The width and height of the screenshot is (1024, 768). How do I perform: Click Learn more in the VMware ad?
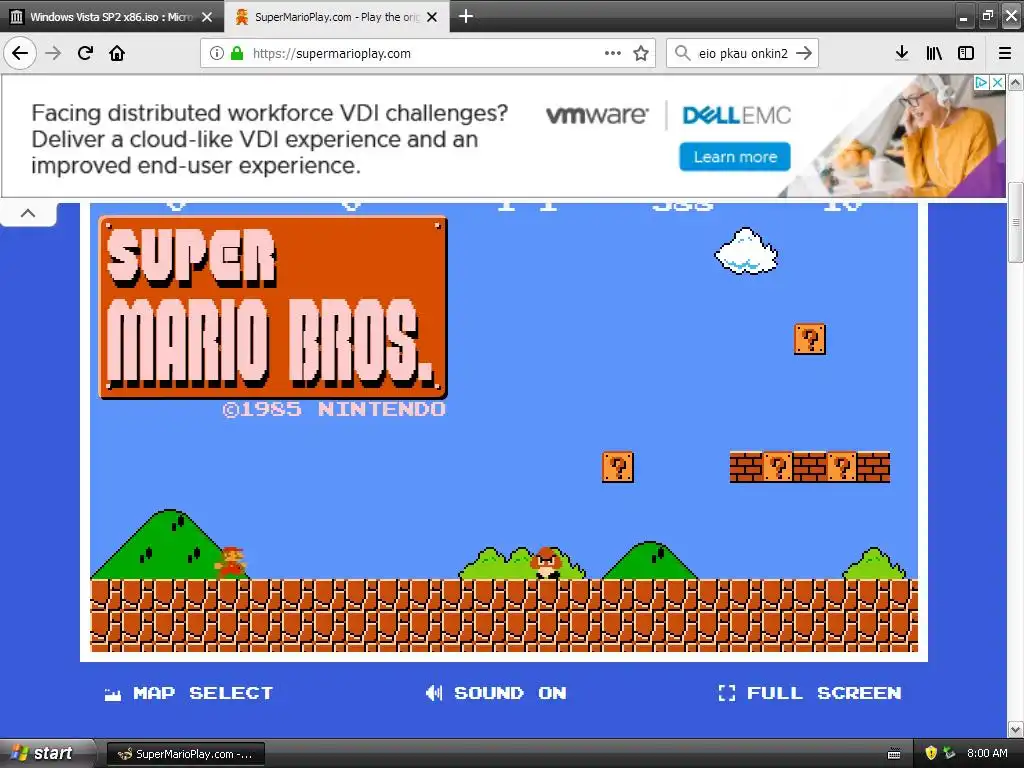[x=735, y=157]
